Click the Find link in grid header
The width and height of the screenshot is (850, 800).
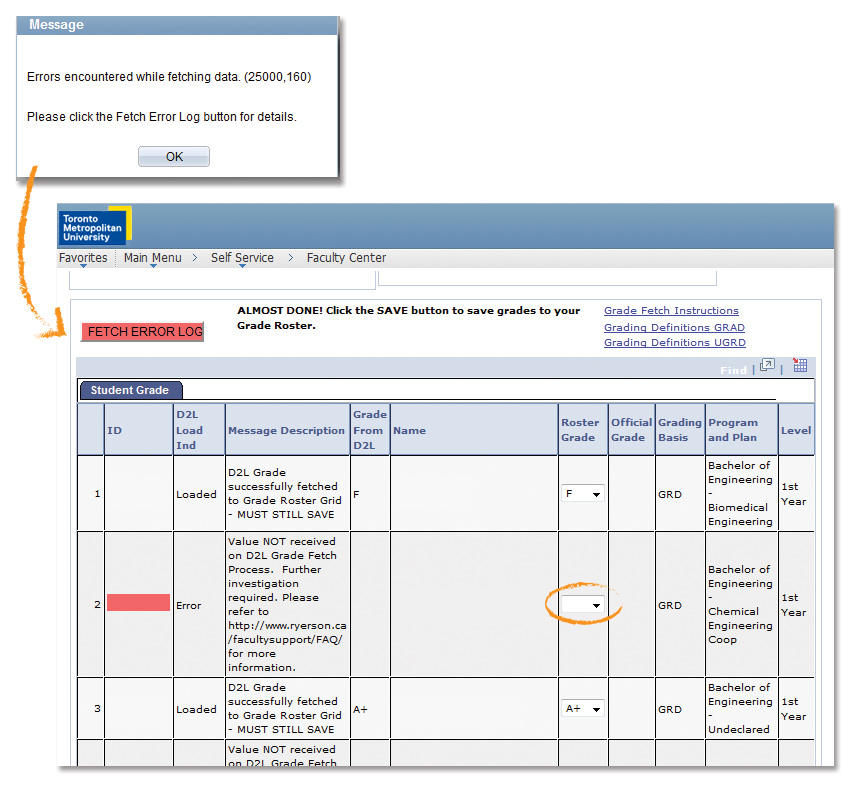(733, 370)
